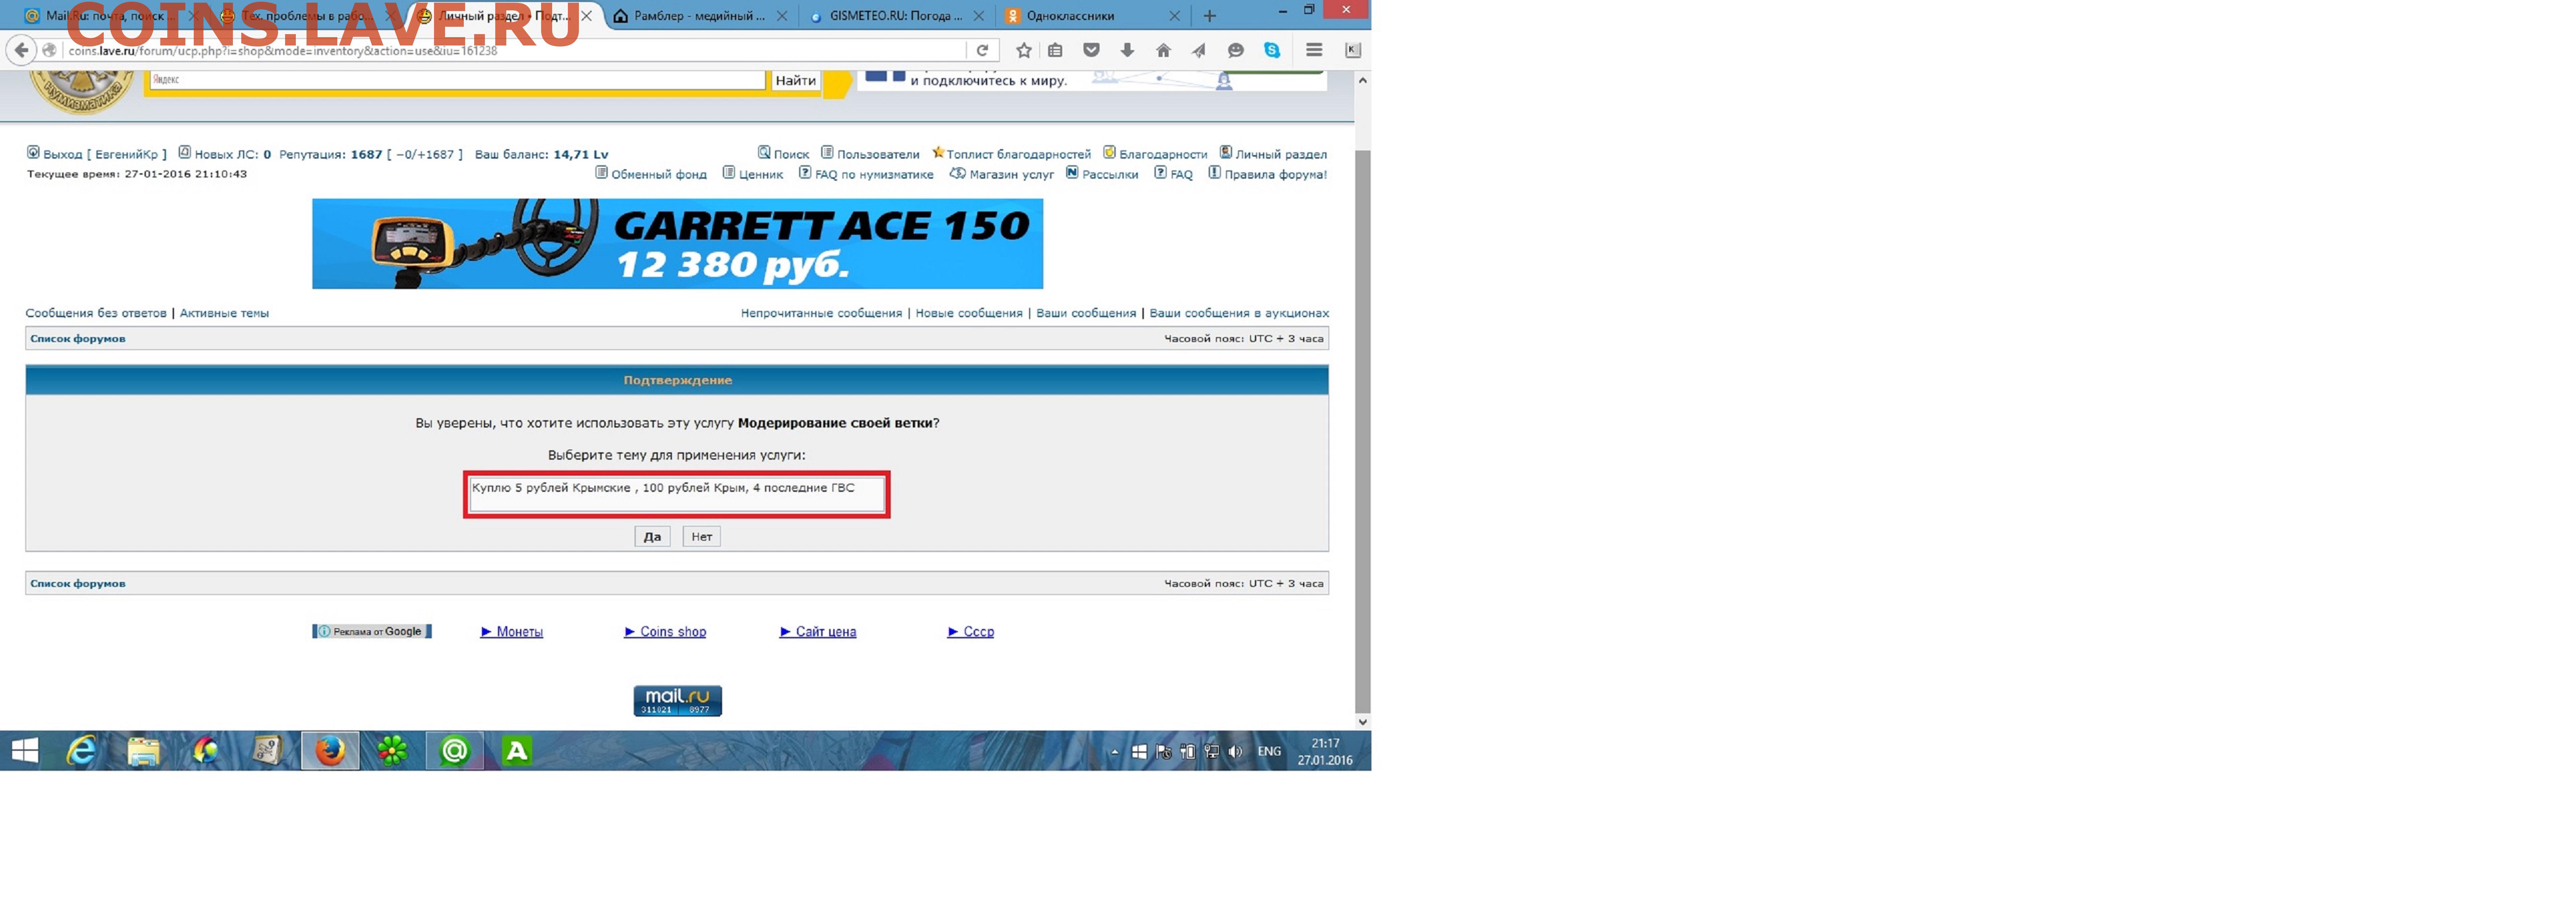
Task: Click the browser back arrow button
Action: [x=21, y=50]
